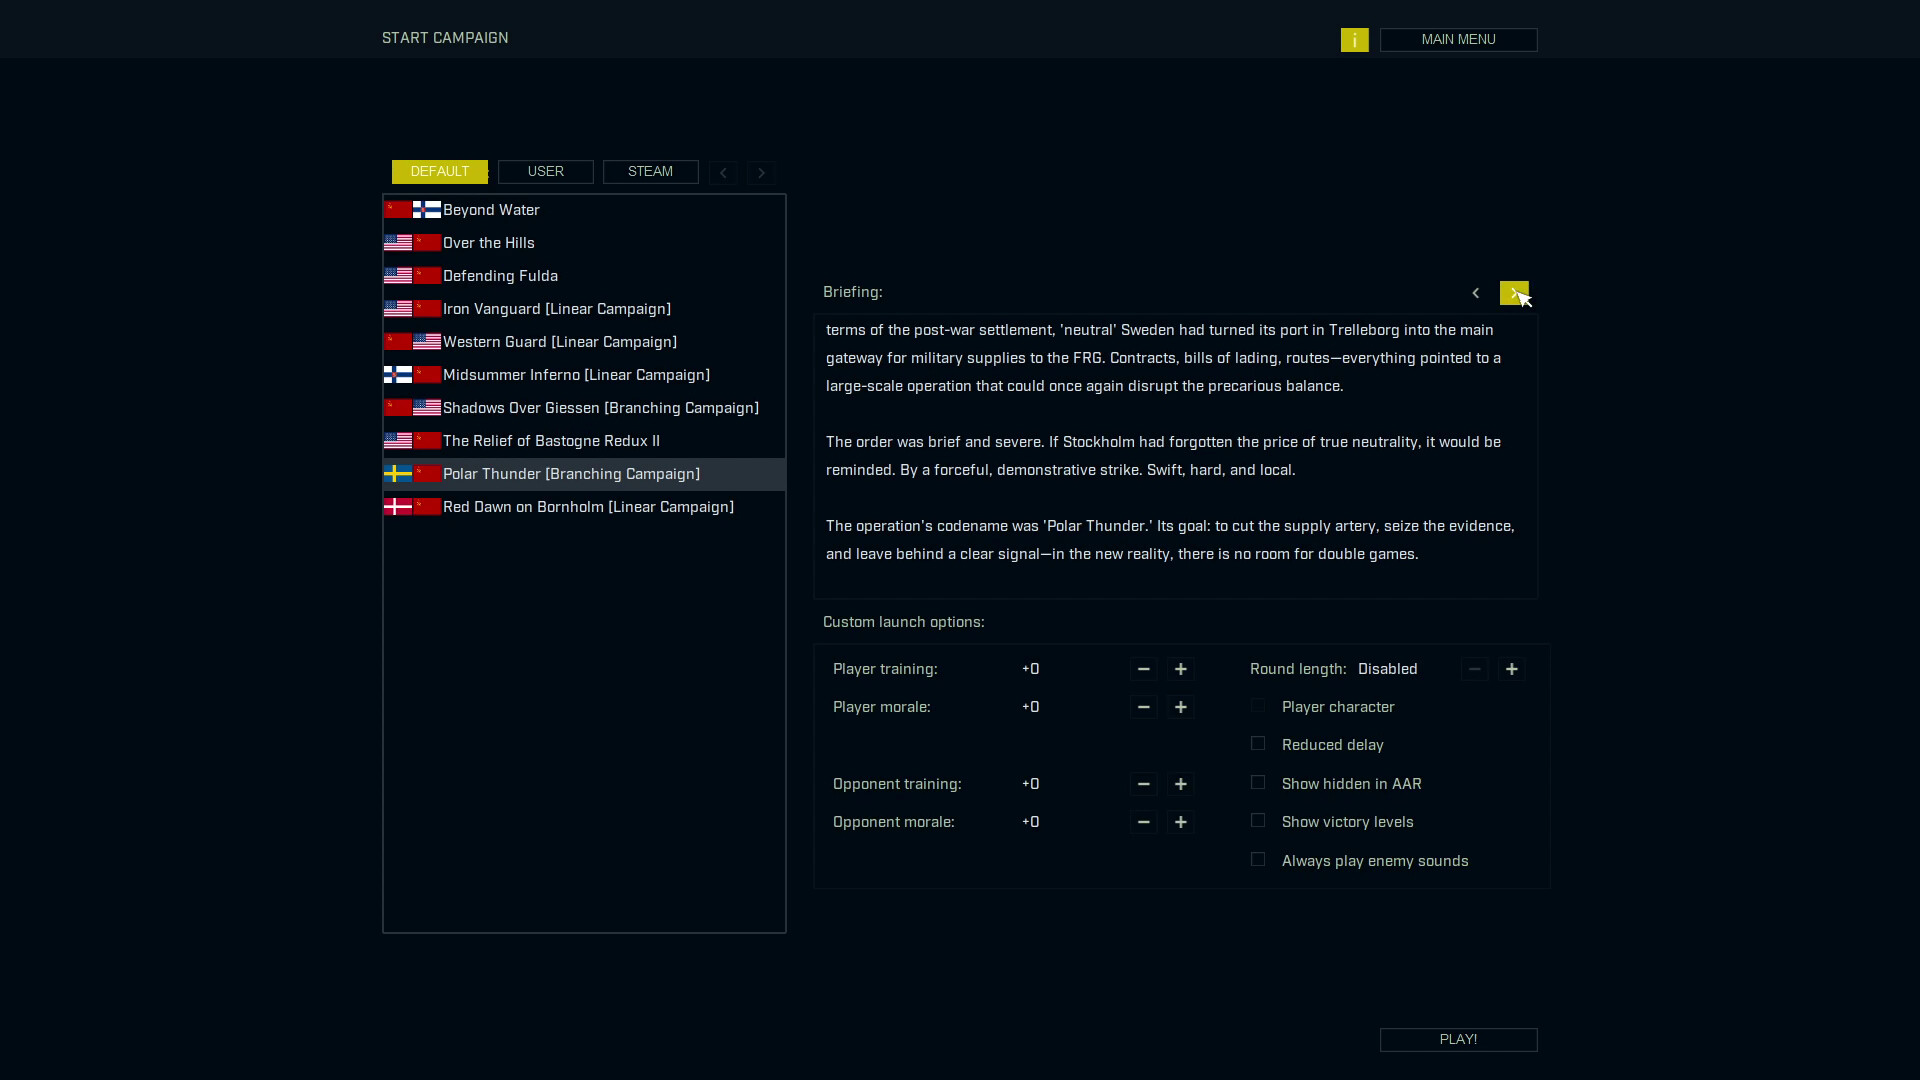This screenshot has height=1080, width=1920.
Task: Click right chevron beside Steam tab
Action: pos(760,172)
